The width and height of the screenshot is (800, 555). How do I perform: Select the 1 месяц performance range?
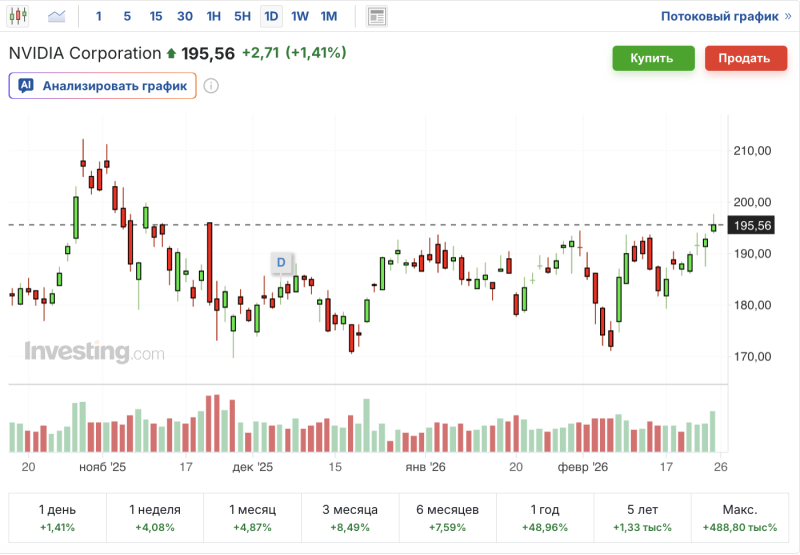(x=252, y=517)
